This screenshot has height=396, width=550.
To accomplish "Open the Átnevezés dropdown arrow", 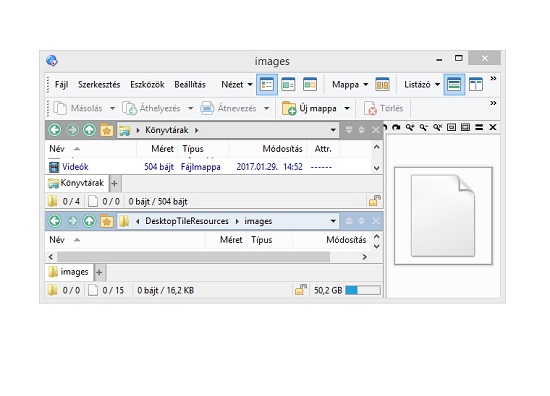I will coord(267,108).
